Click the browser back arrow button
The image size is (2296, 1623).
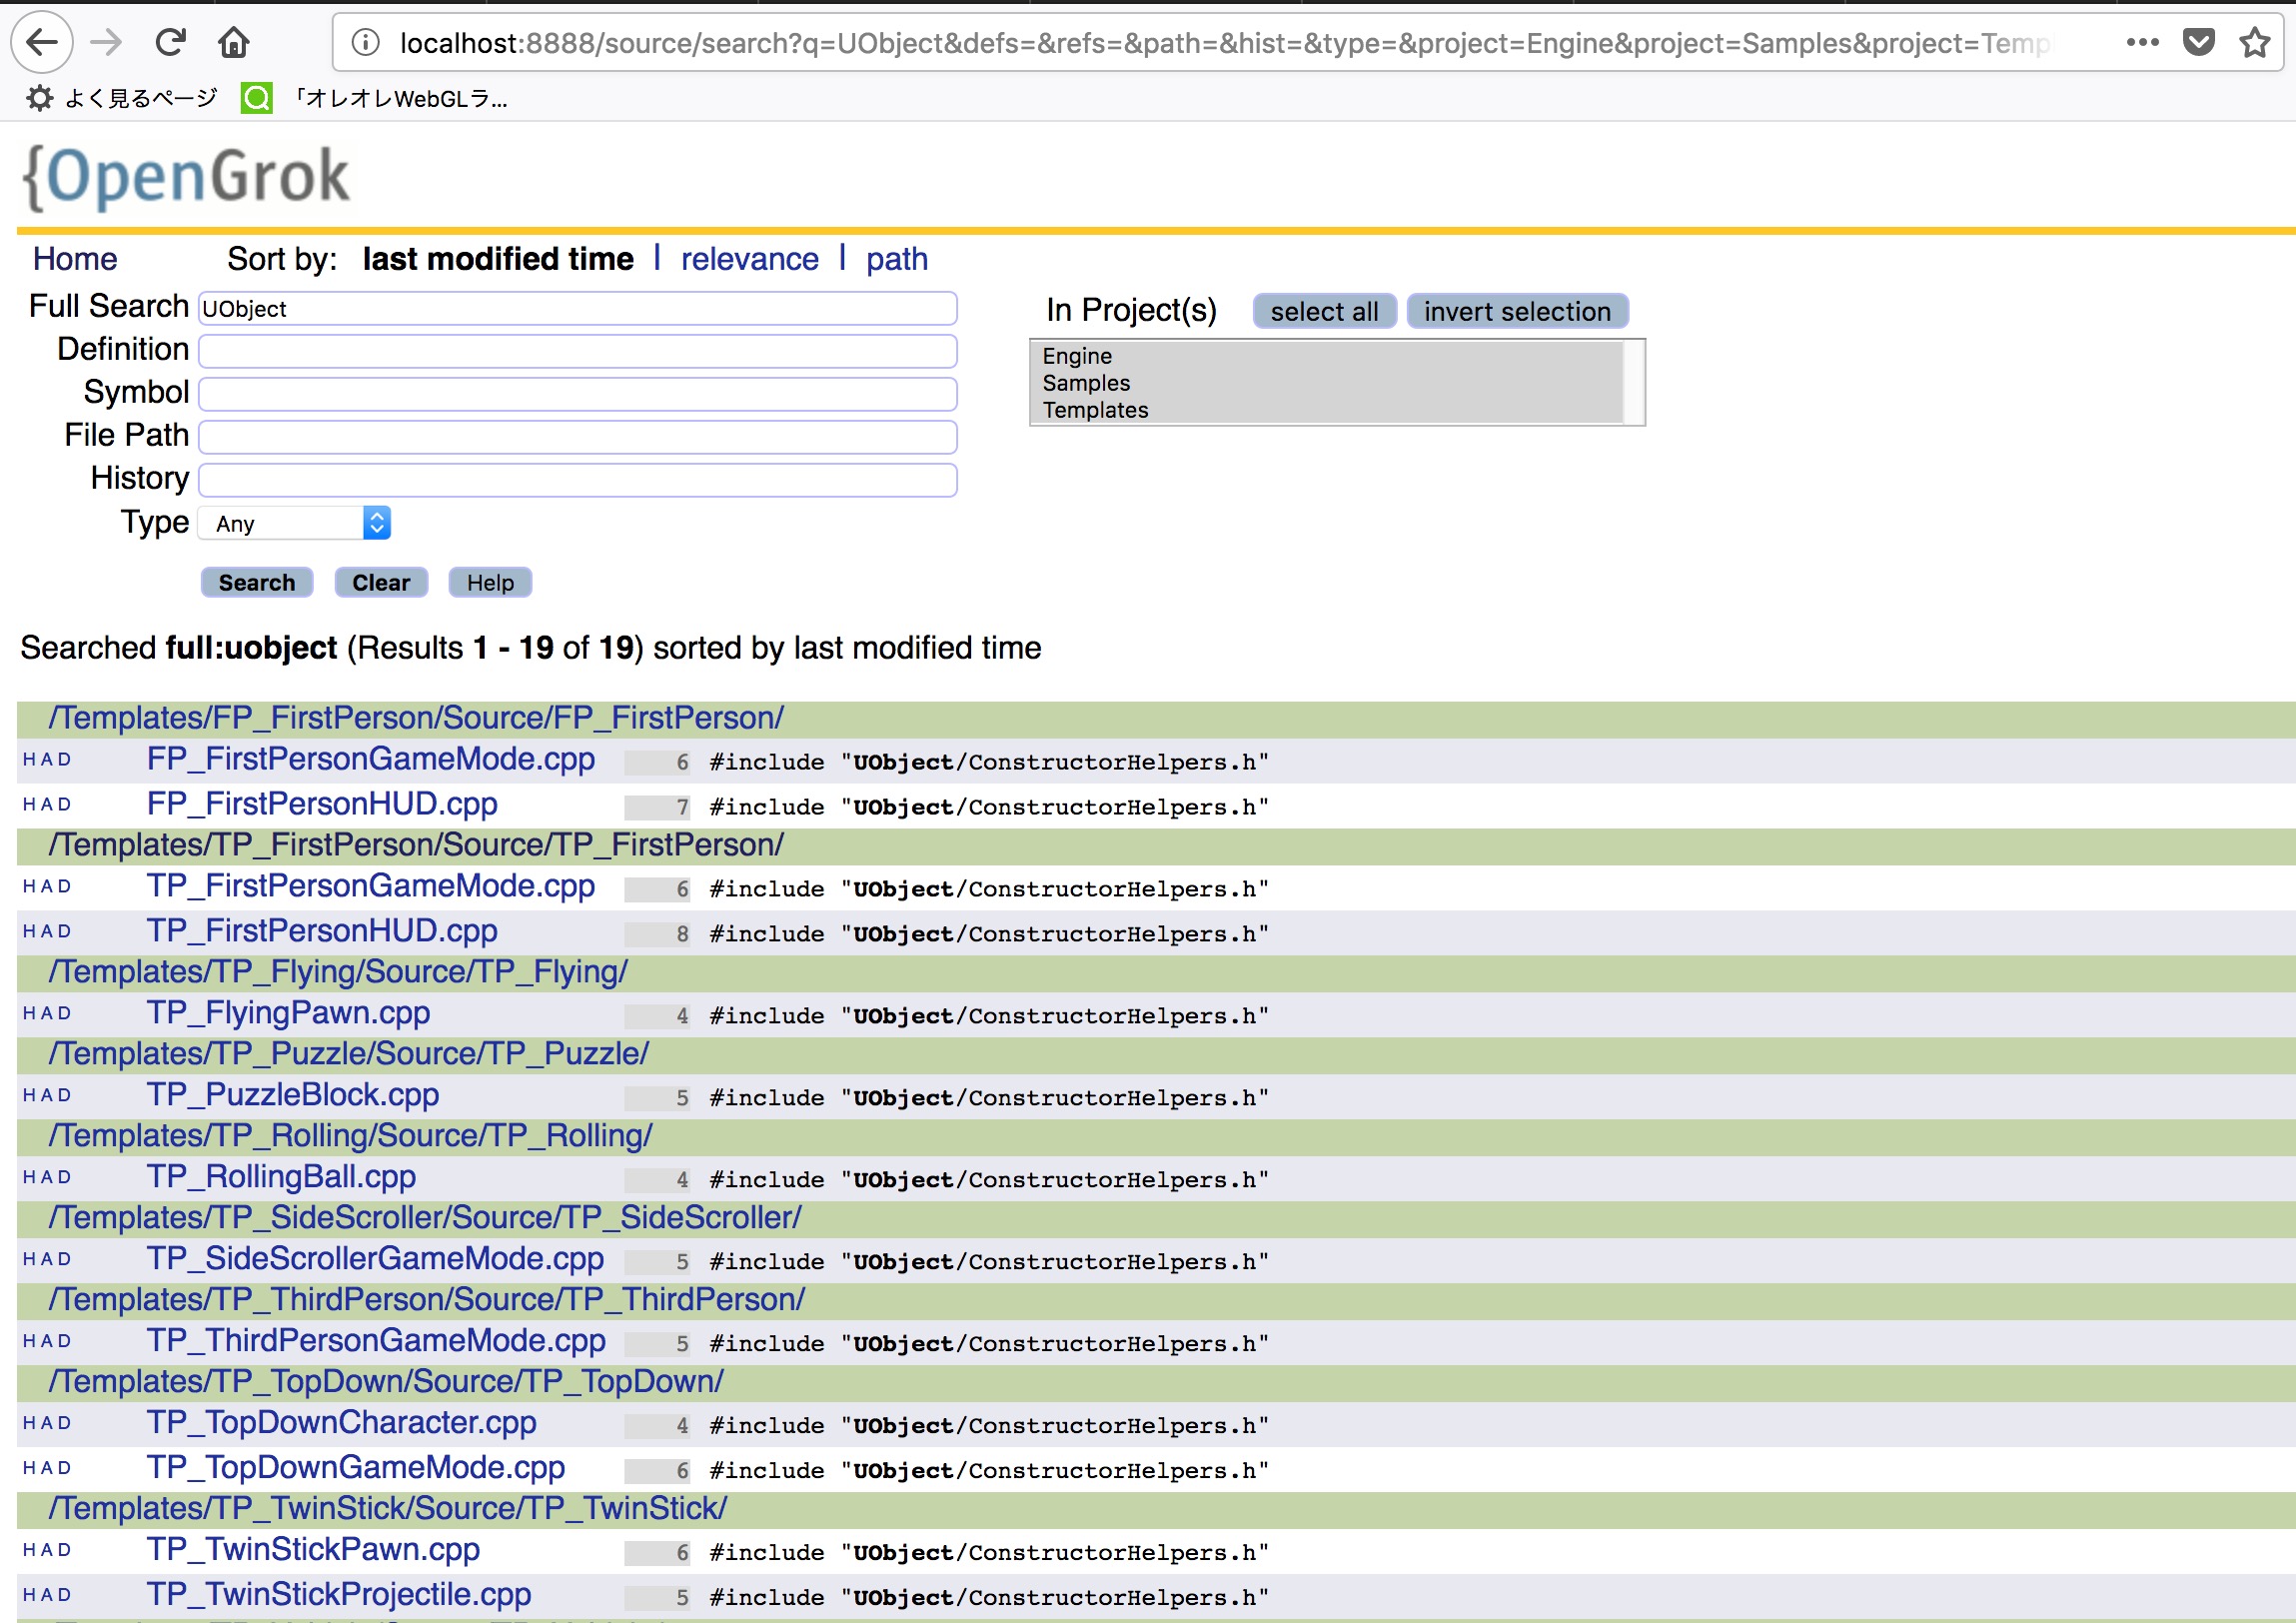pos(42,42)
